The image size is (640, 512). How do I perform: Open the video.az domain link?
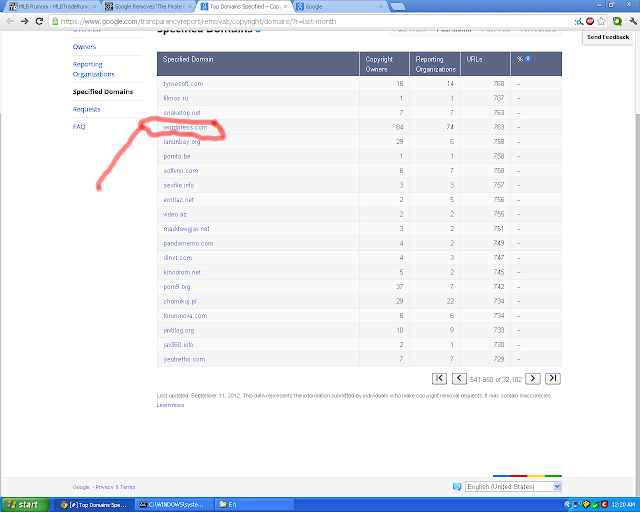(175, 214)
